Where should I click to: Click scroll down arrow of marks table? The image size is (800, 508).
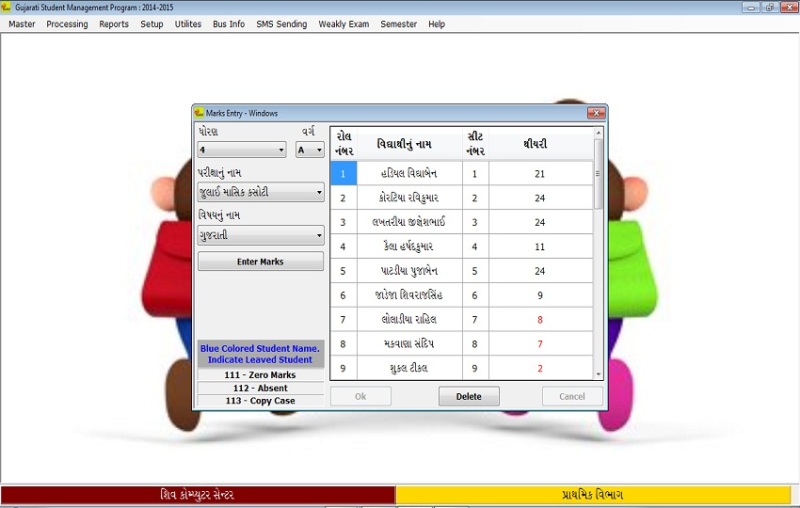(x=598, y=374)
